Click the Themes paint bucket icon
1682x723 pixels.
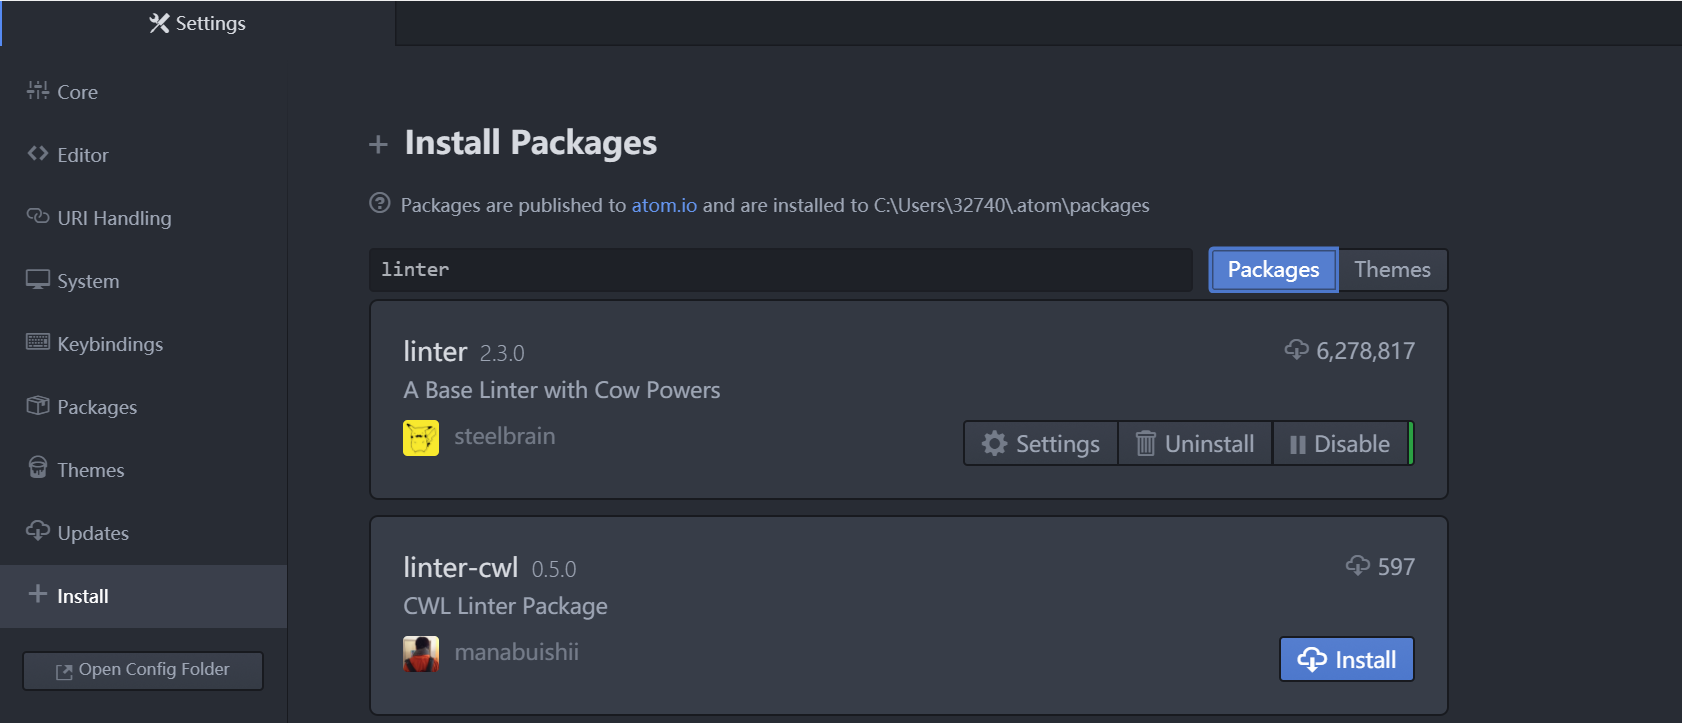click(x=38, y=469)
